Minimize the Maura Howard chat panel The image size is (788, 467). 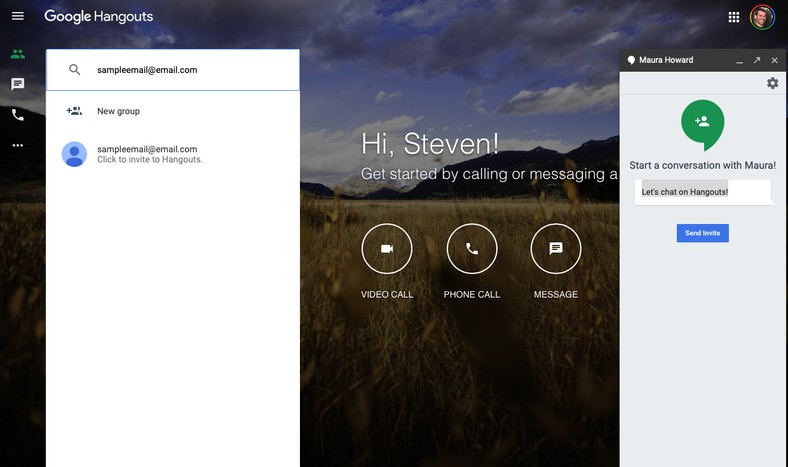point(739,60)
